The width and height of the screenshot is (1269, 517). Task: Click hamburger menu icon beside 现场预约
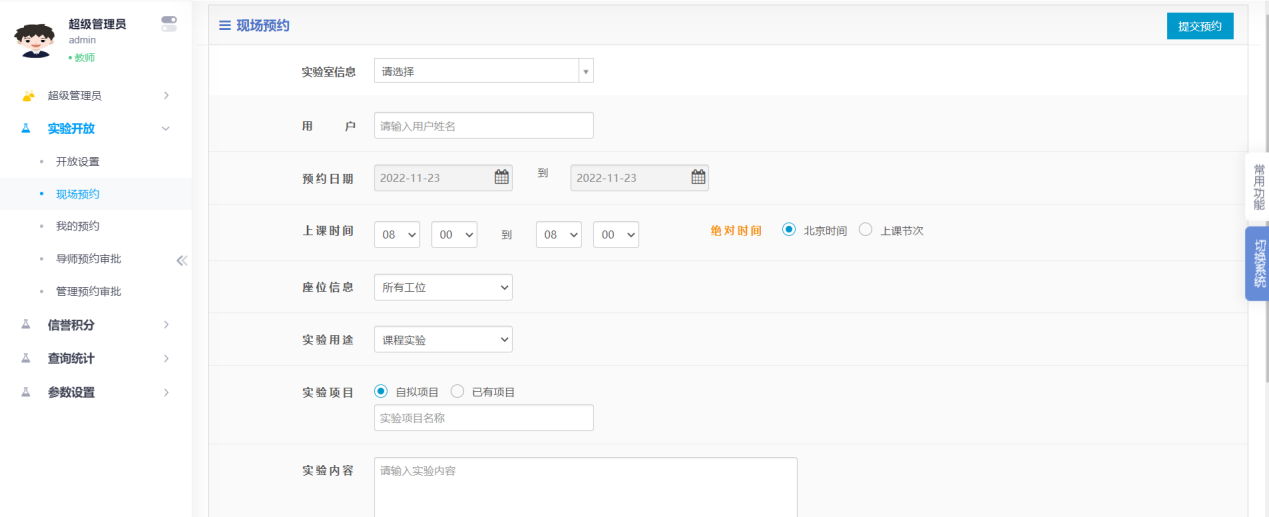(x=225, y=26)
